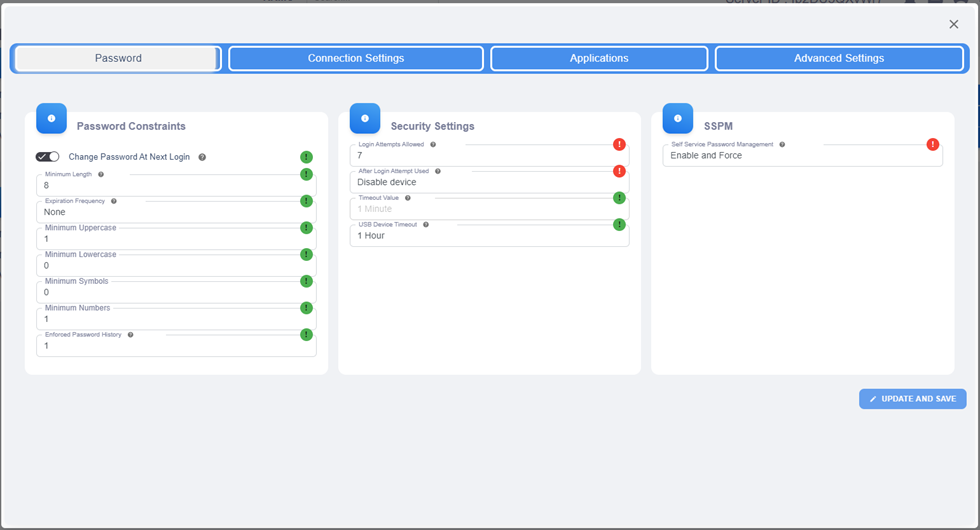Open the Applications tab

click(x=599, y=59)
